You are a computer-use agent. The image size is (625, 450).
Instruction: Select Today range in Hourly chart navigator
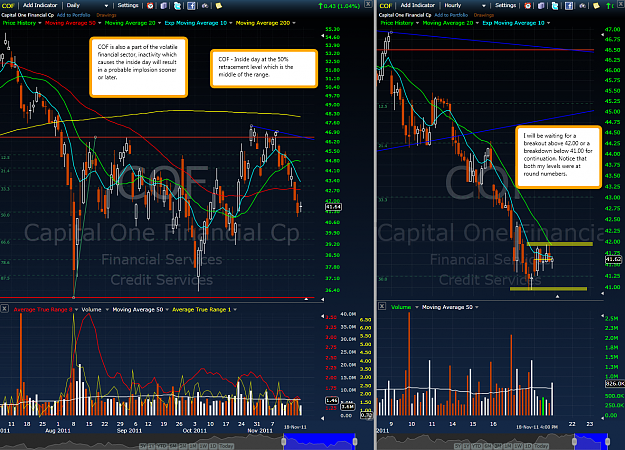[x=541, y=446]
